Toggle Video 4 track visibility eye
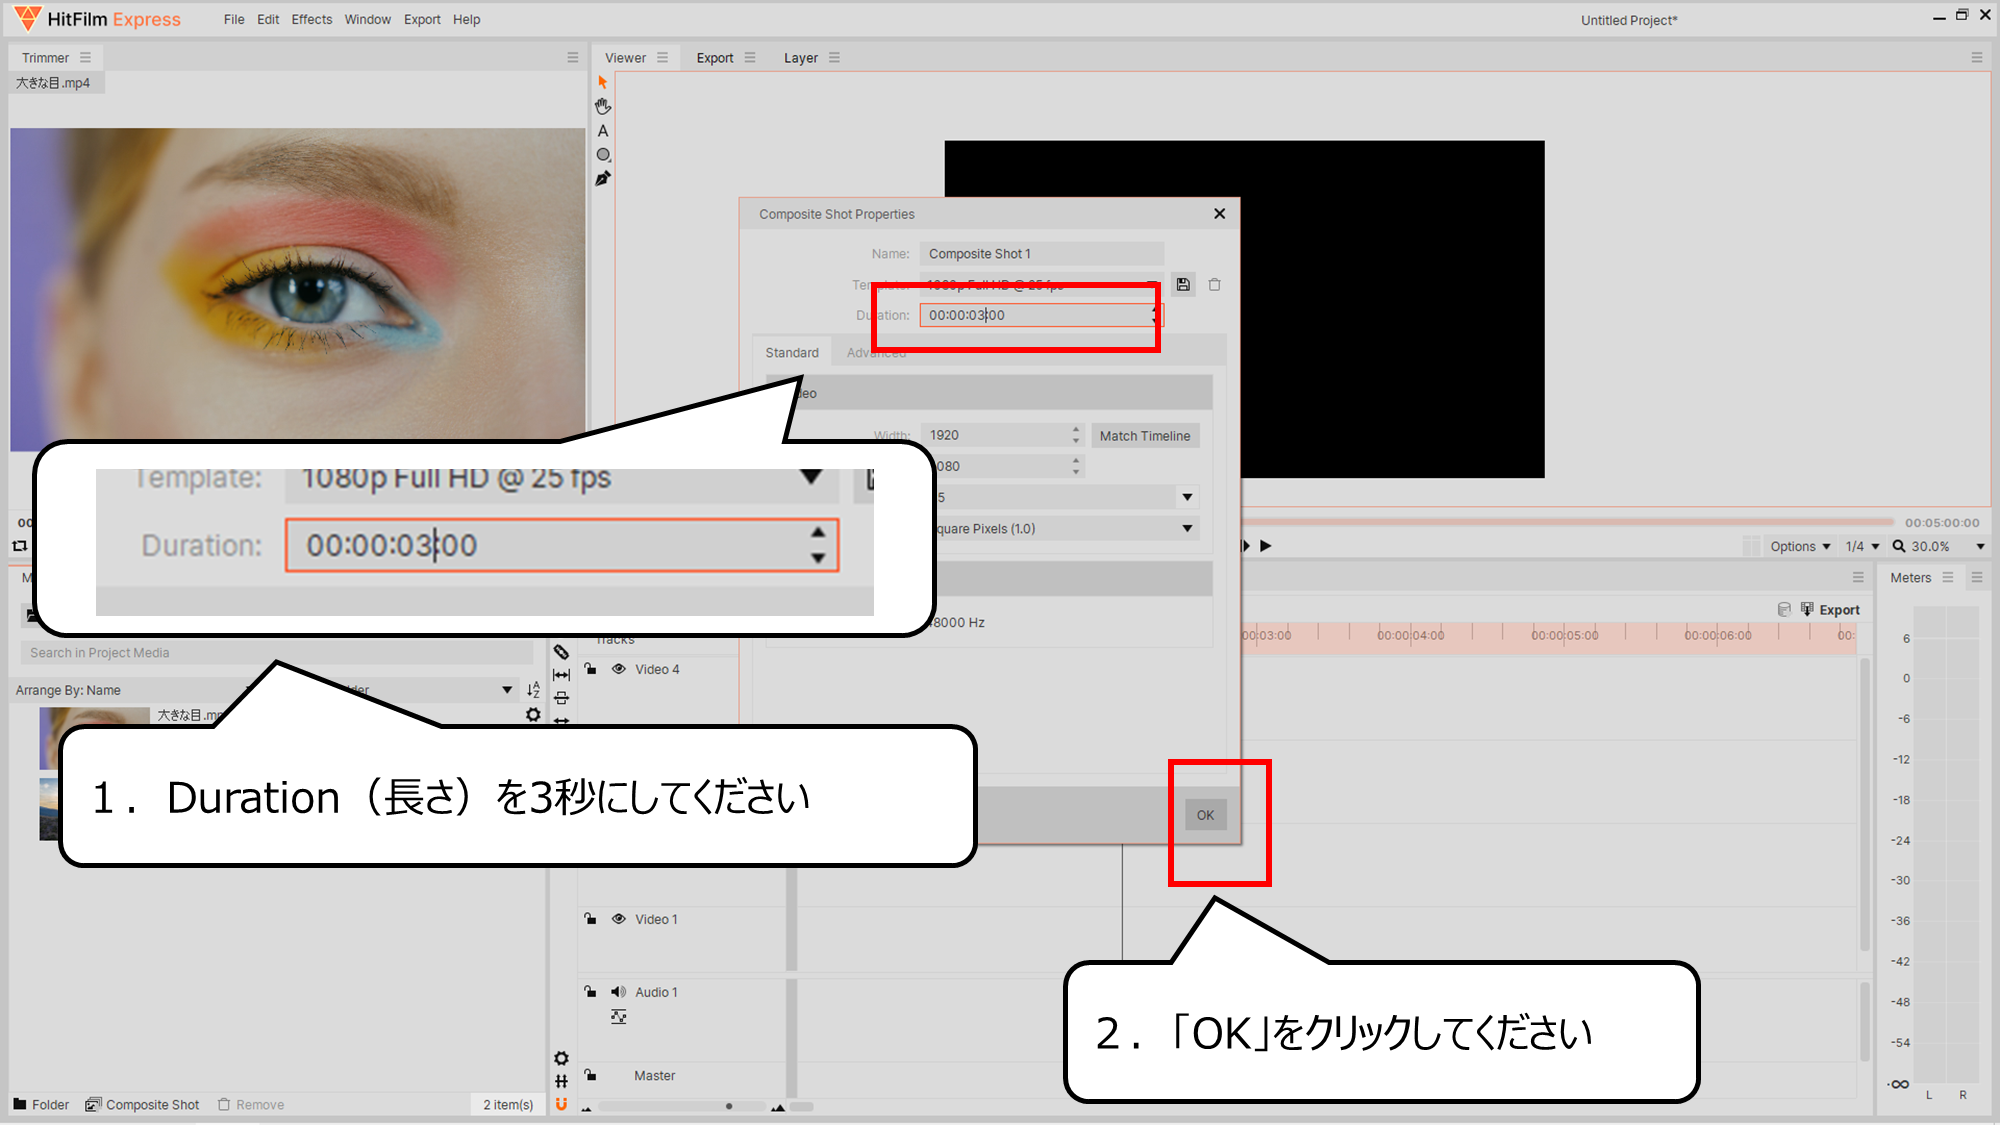The height and width of the screenshot is (1125, 2000). tap(619, 669)
